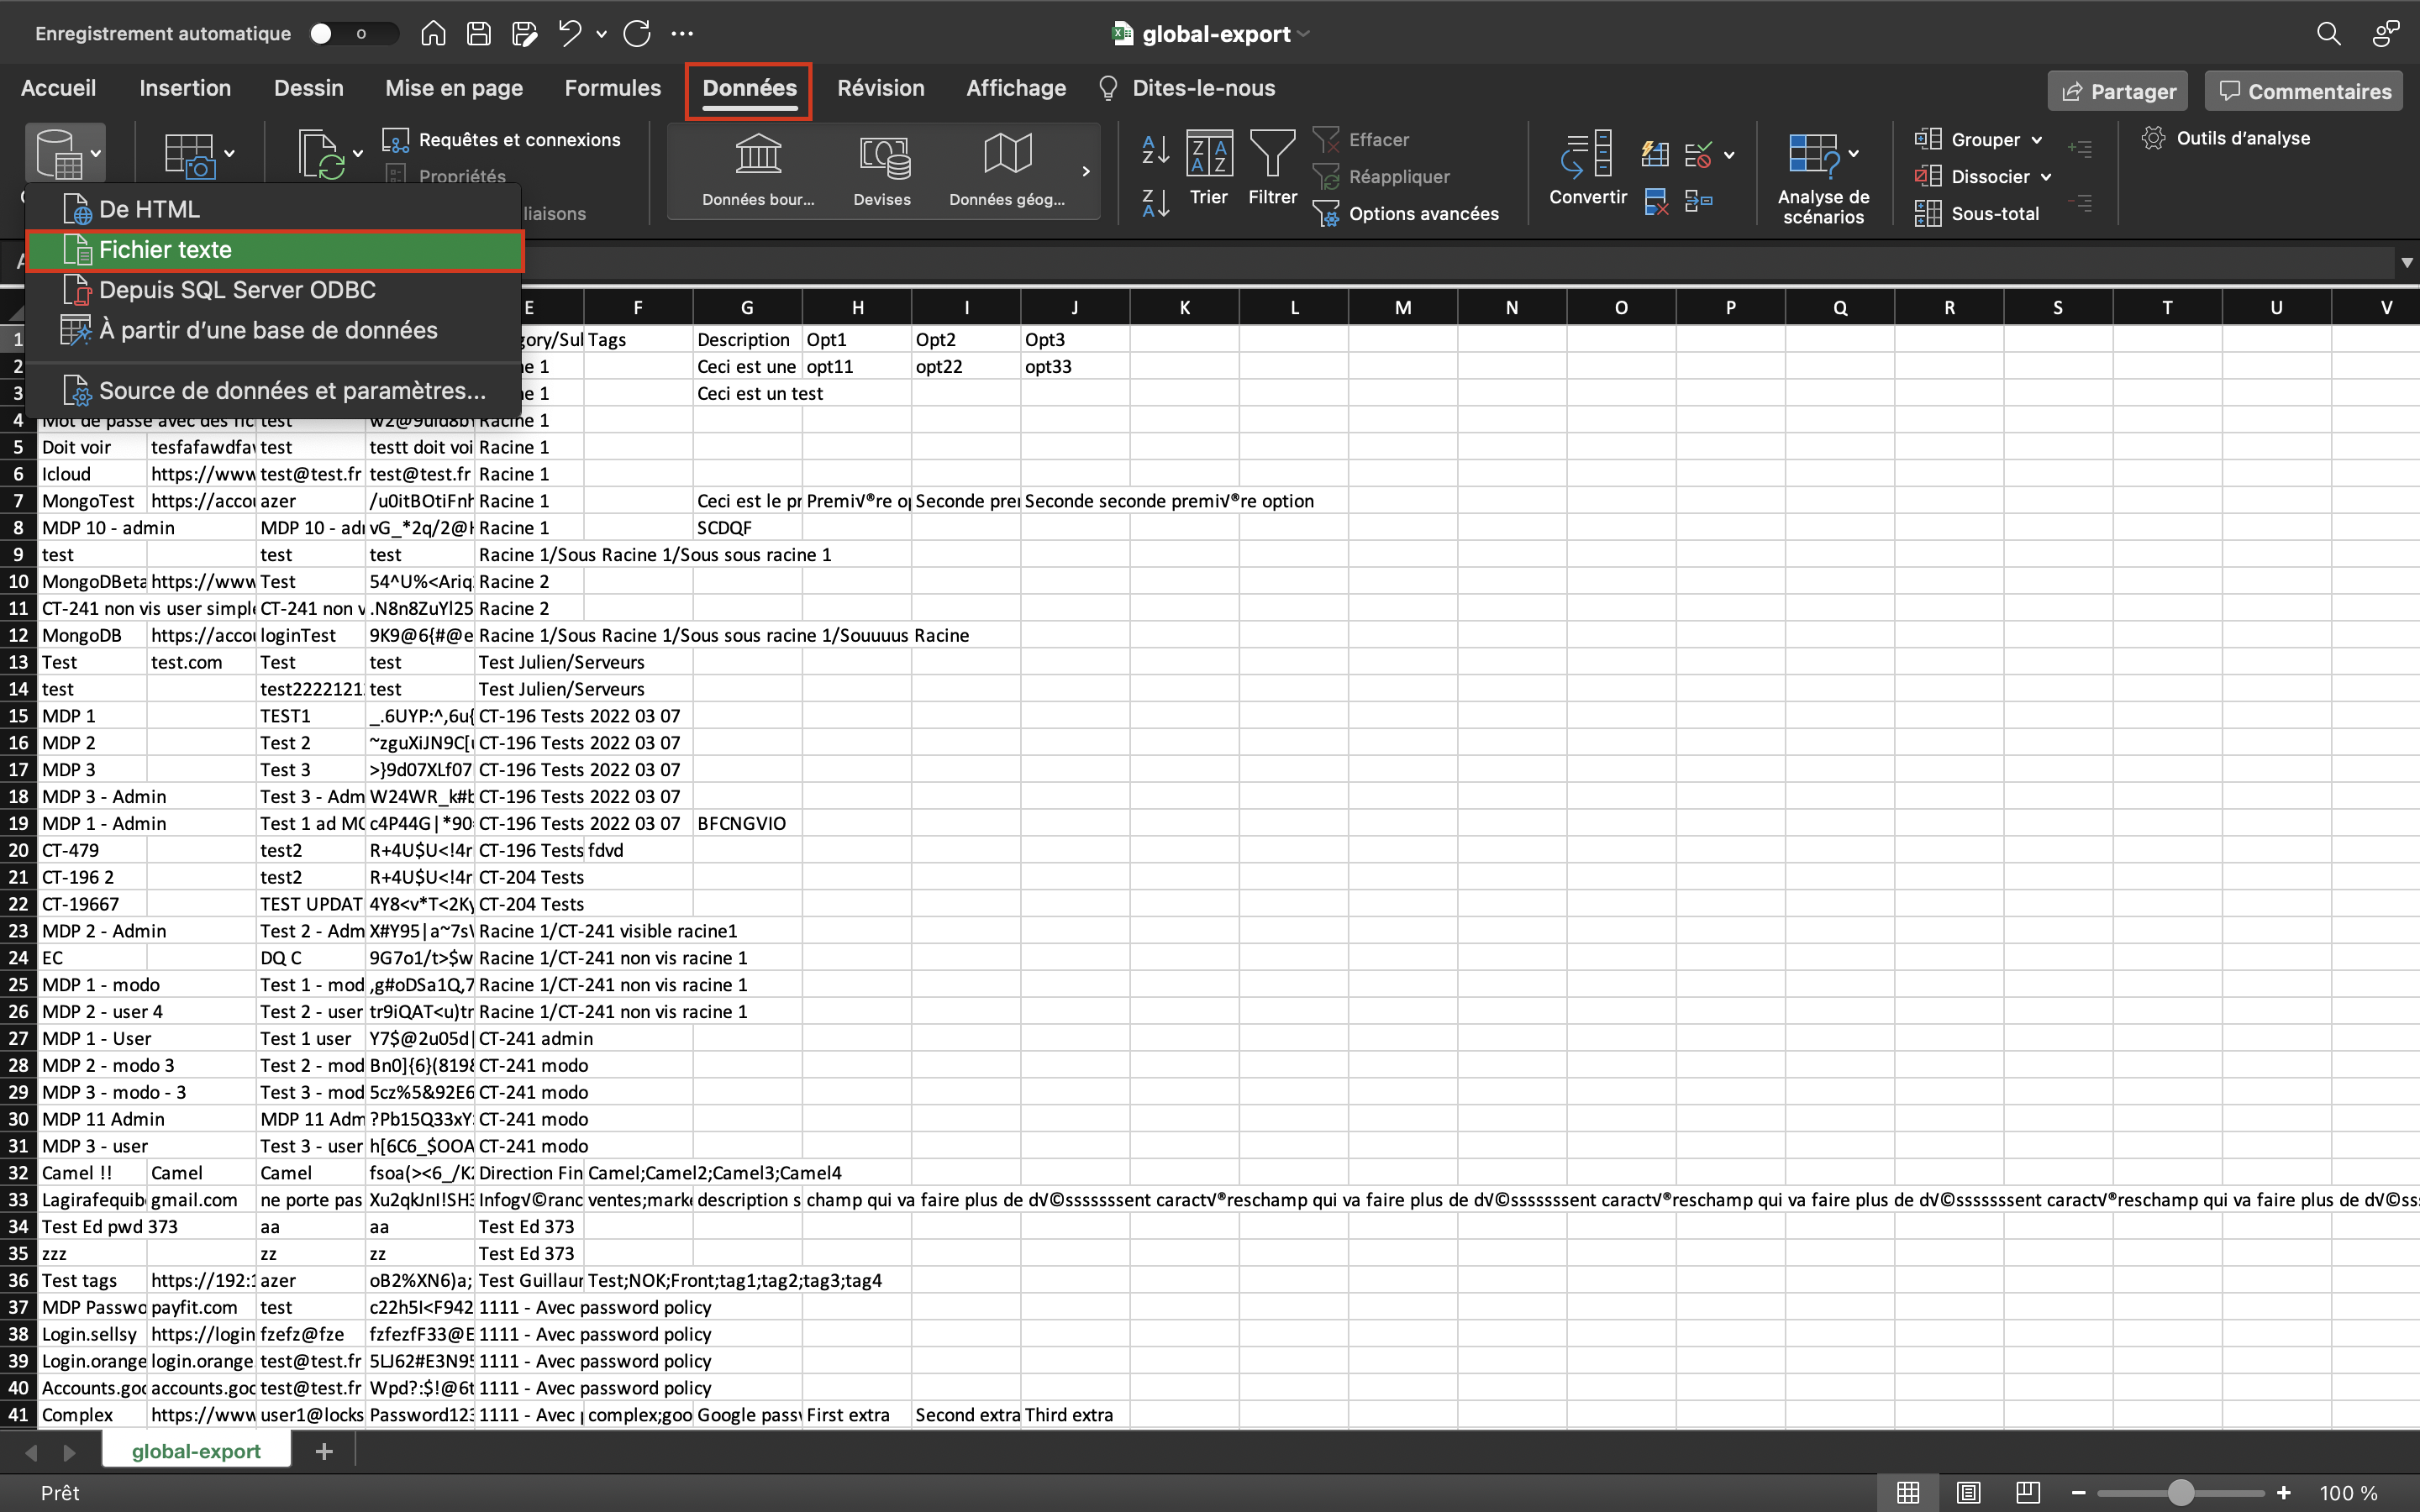The height and width of the screenshot is (1512, 2420).
Task: Click the Convertir text-to-columns icon
Action: [x=1587, y=155]
